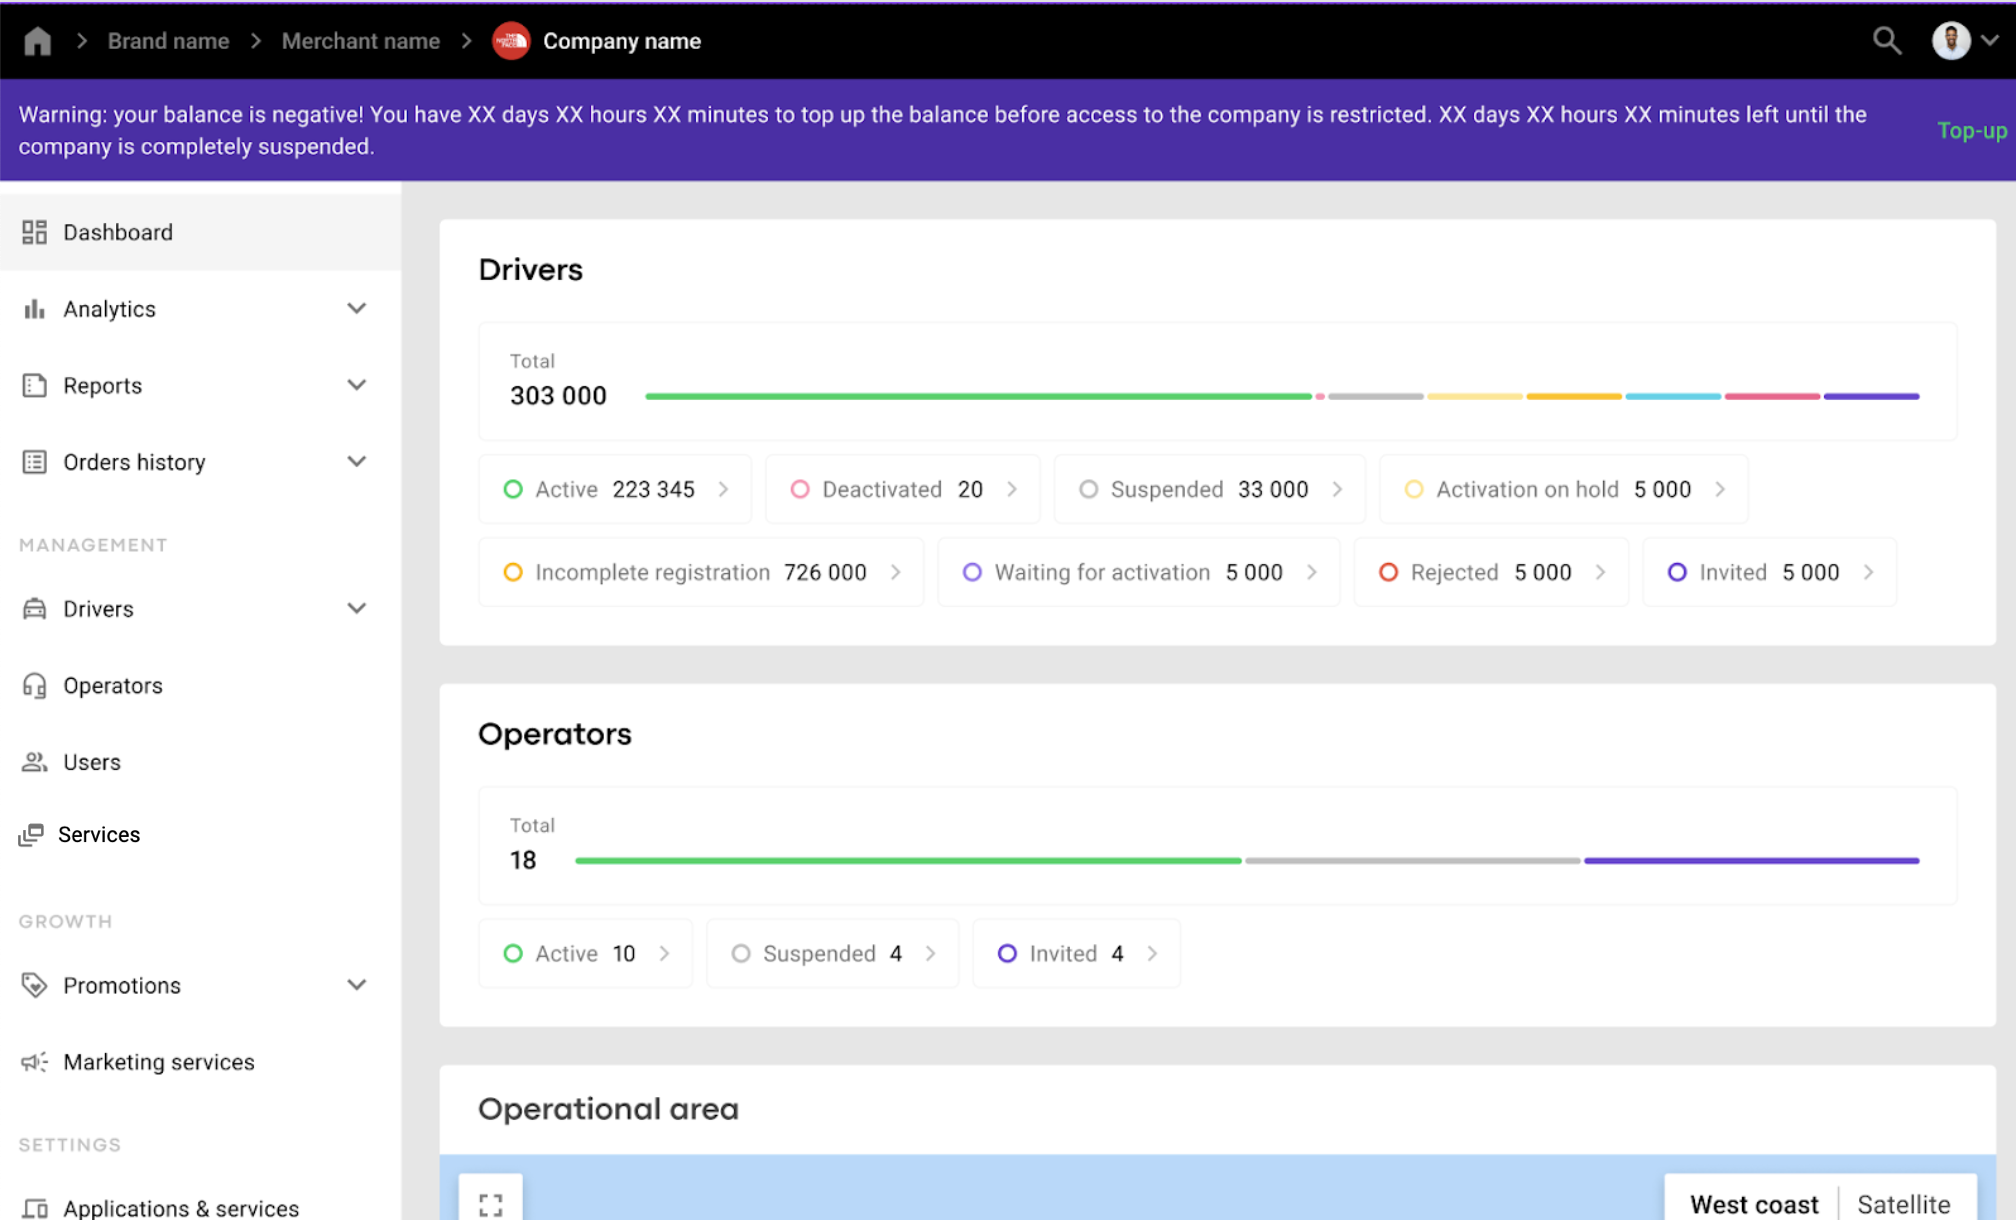Image resolution: width=2016 pixels, height=1220 pixels.
Task: Click green segment of drivers total bar
Action: 977,397
